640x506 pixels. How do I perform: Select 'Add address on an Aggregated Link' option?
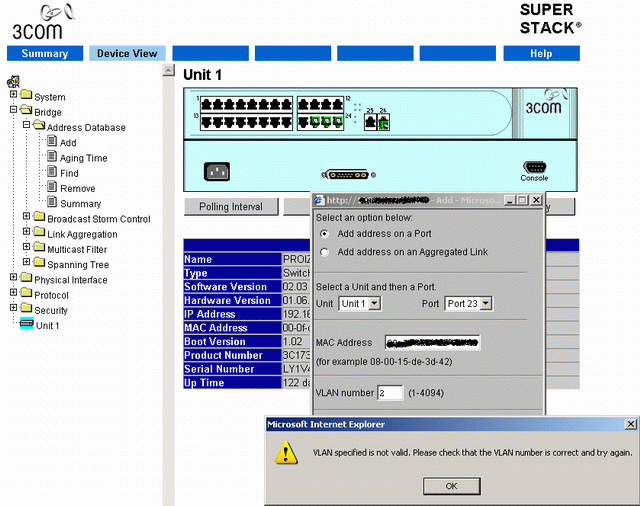coord(324,252)
